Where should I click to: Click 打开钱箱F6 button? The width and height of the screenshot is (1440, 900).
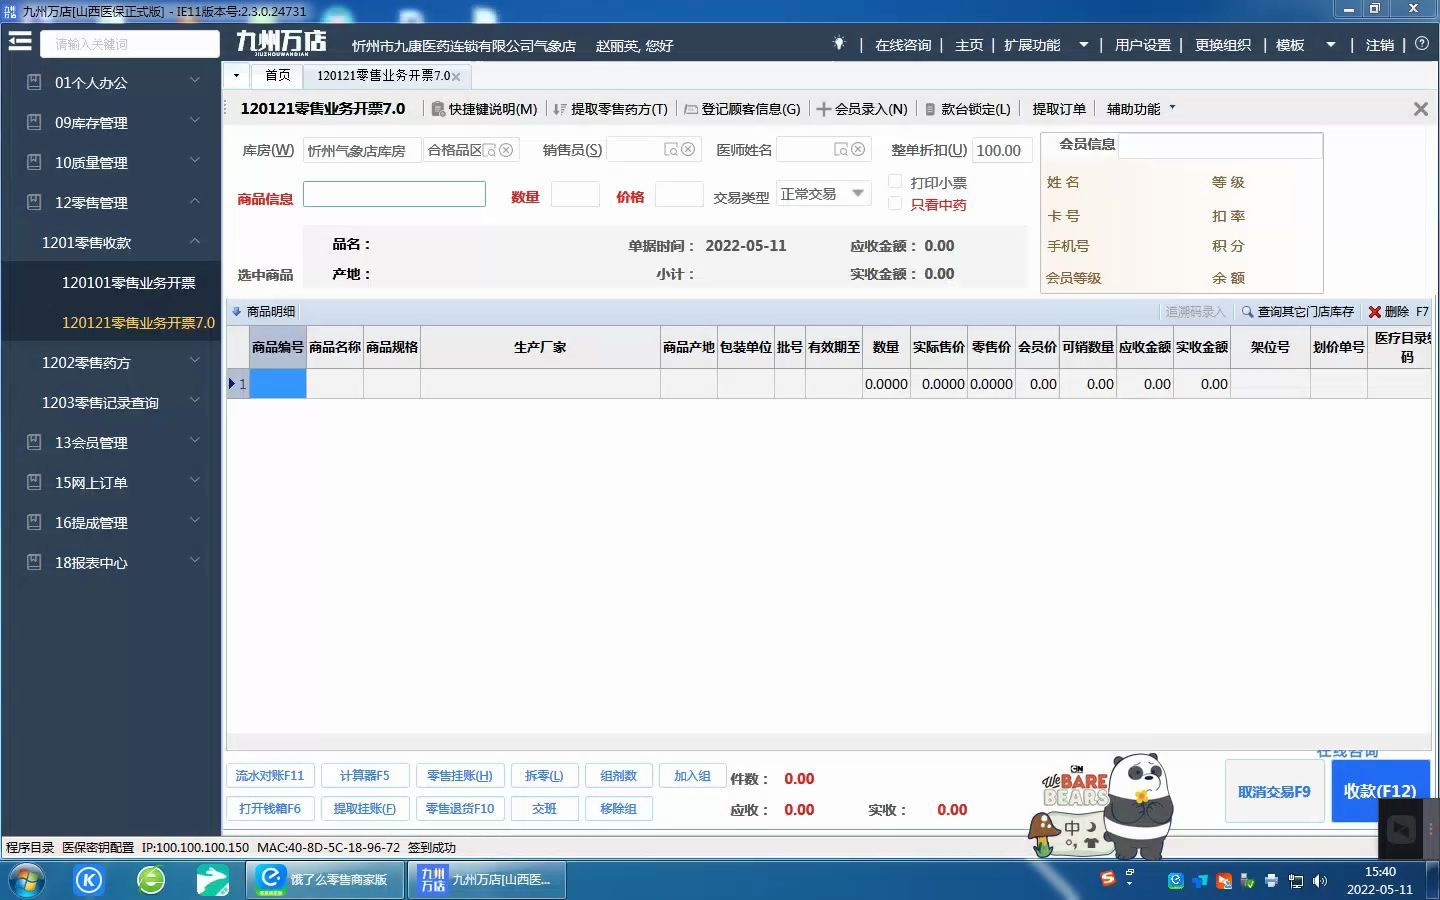click(x=270, y=808)
